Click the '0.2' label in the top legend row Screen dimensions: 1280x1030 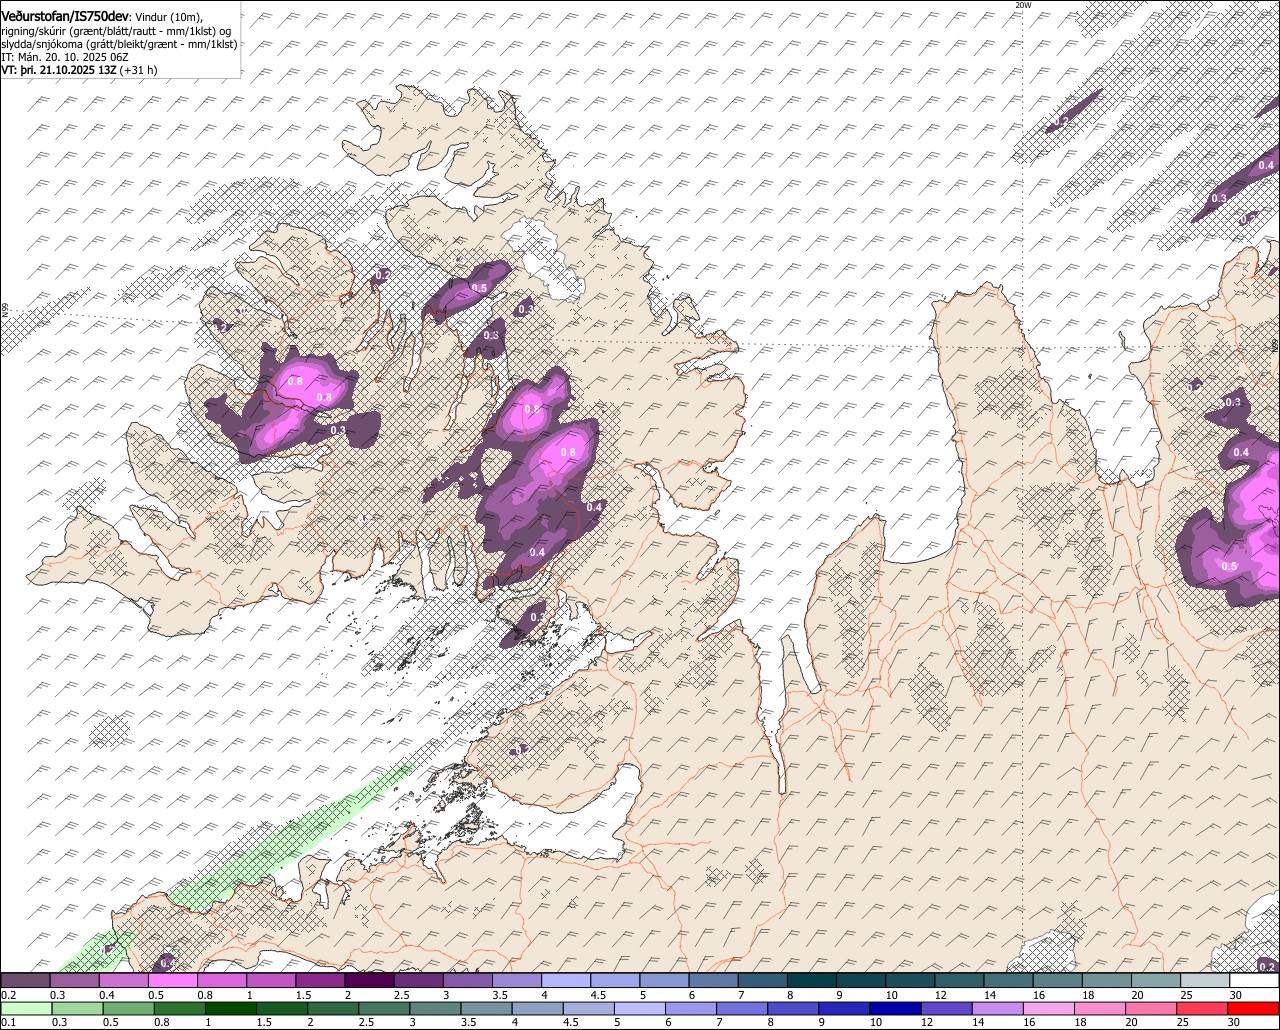click(x=8, y=995)
